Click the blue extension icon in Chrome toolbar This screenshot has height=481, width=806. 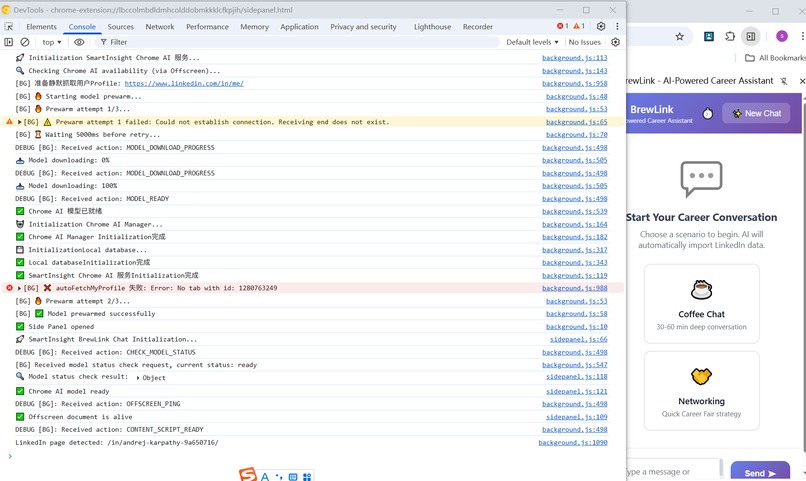click(709, 36)
